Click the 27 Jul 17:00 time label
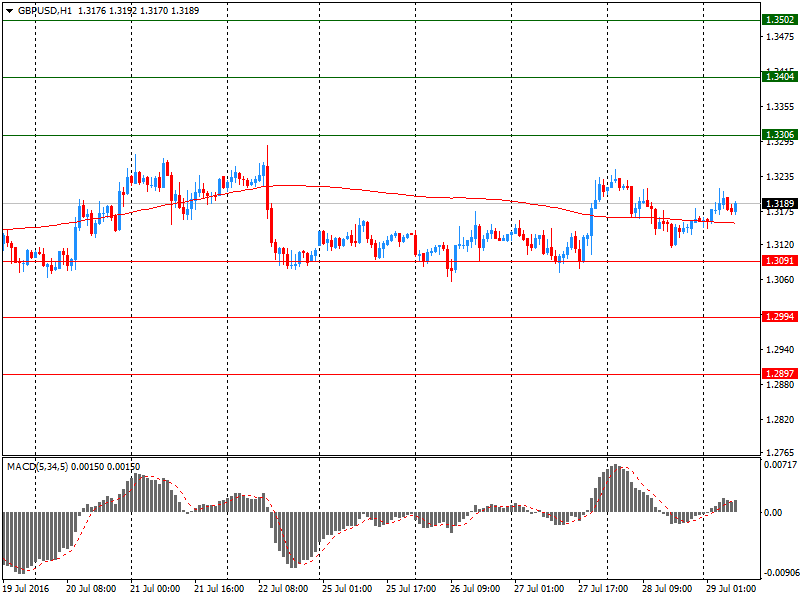The image size is (800, 600). (x=603, y=589)
